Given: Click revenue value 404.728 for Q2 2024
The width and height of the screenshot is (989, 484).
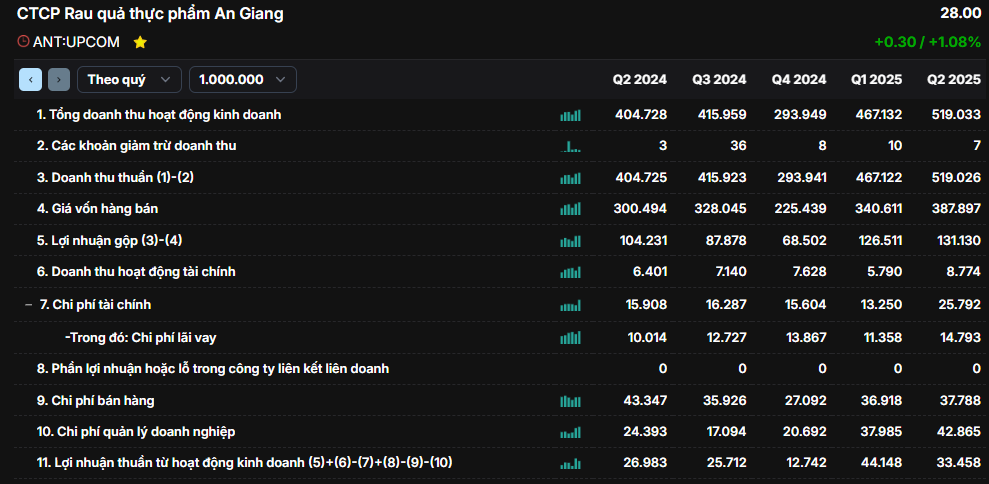Looking at the screenshot, I should tap(641, 115).
